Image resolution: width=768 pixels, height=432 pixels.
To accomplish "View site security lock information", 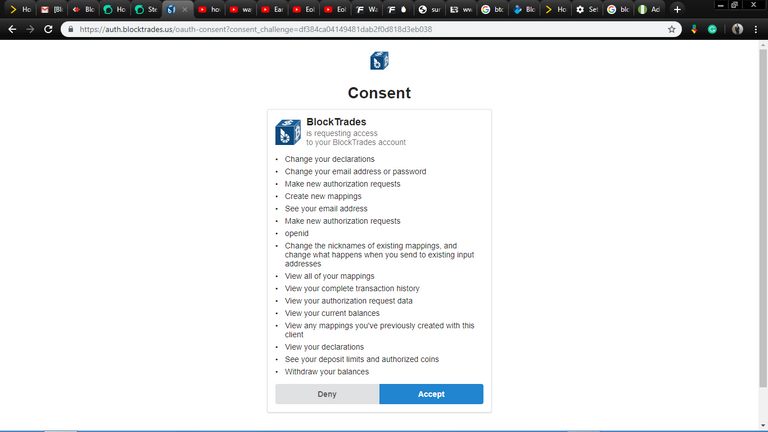I will (x=71, y=29).
